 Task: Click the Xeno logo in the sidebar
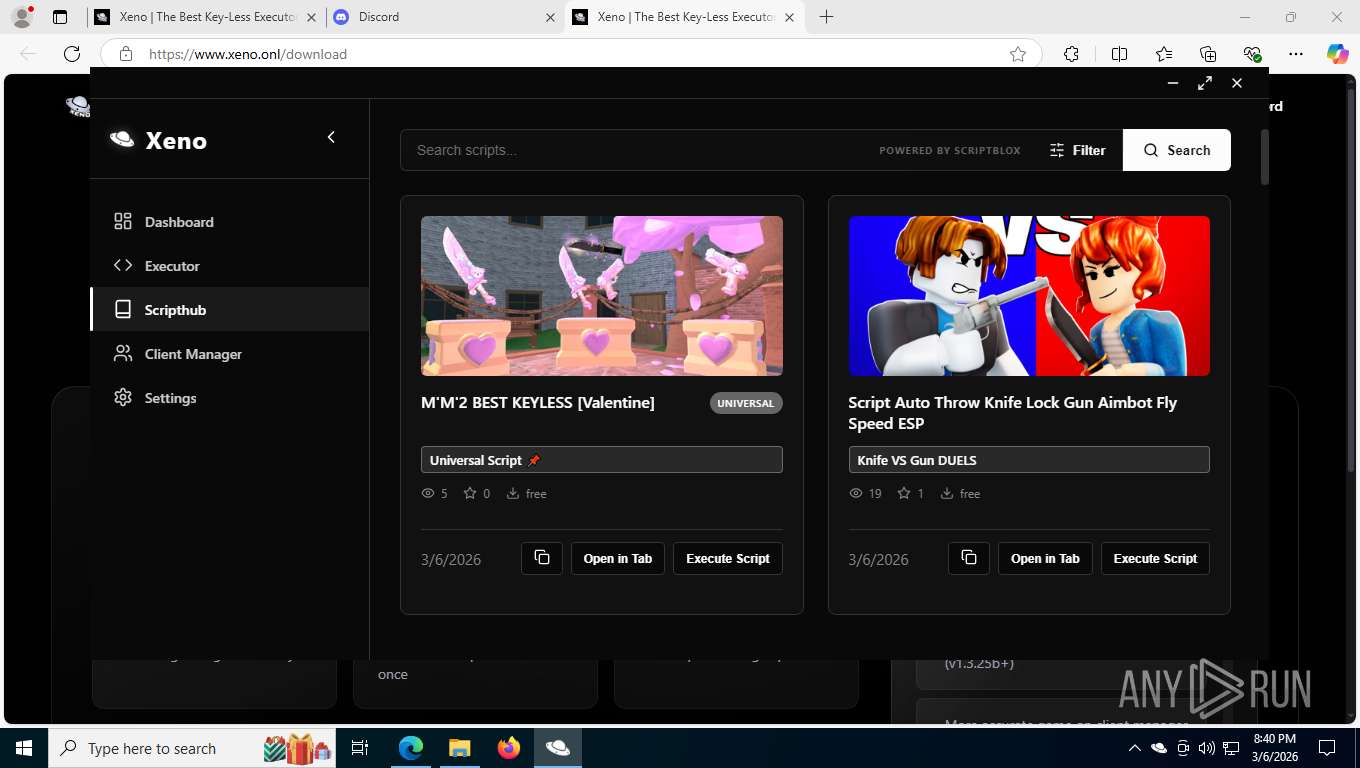click(122, 140)
